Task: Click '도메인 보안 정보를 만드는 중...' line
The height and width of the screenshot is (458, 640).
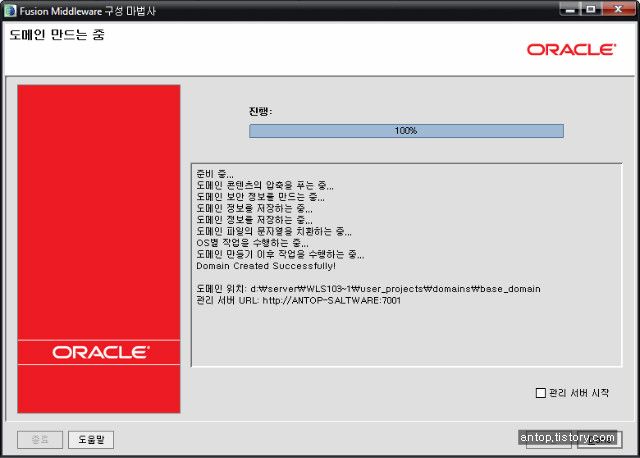Action: [x=260, y=197]
